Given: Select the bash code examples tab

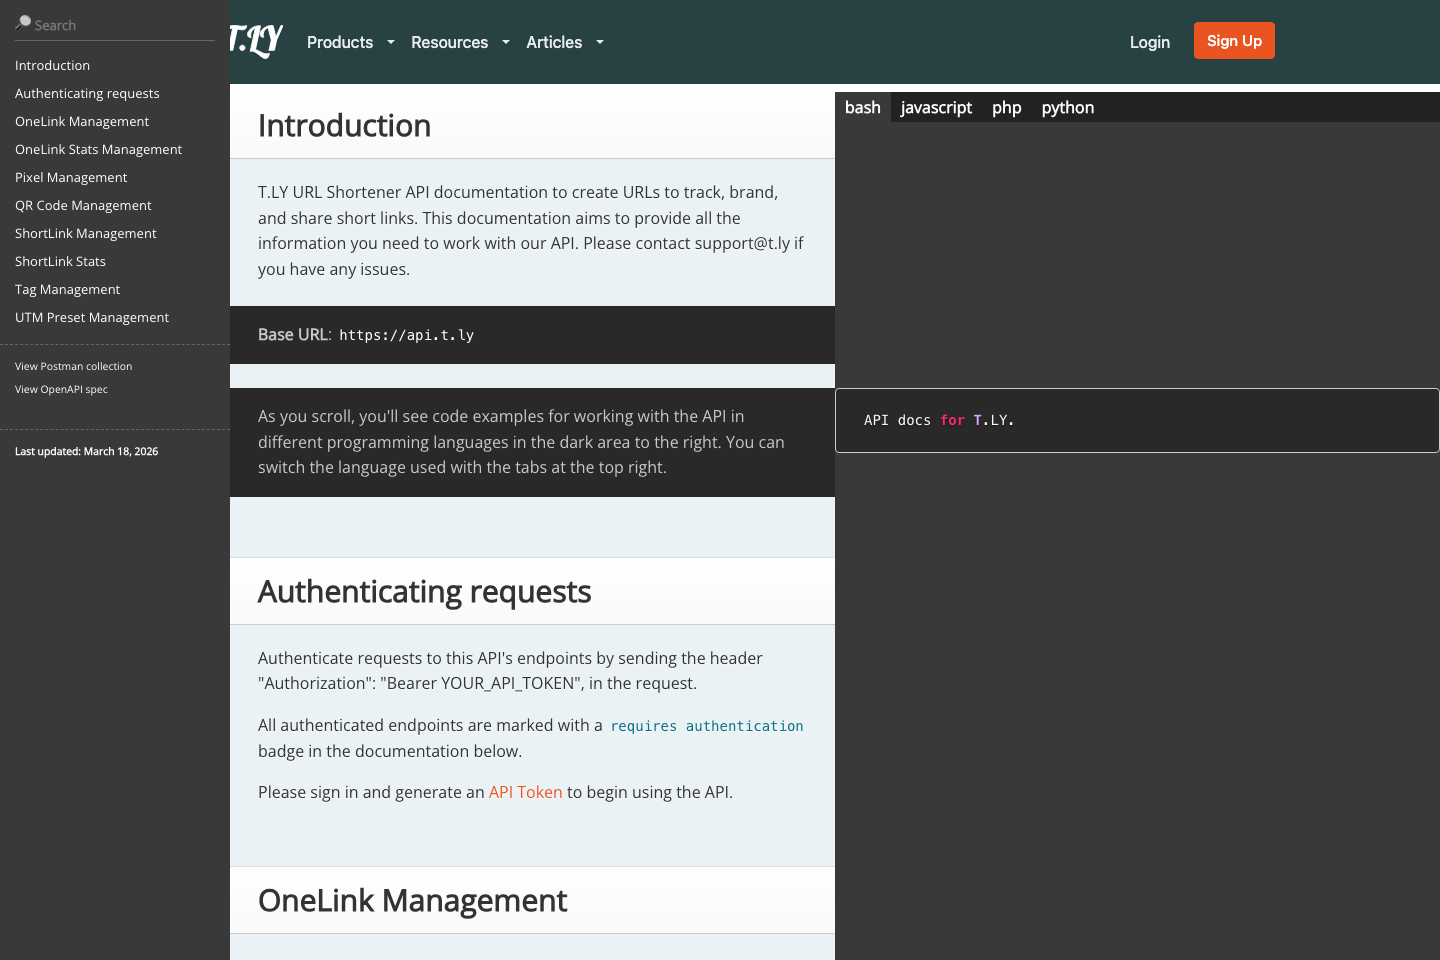Looking at the screenshot, I should click(862, 107).
